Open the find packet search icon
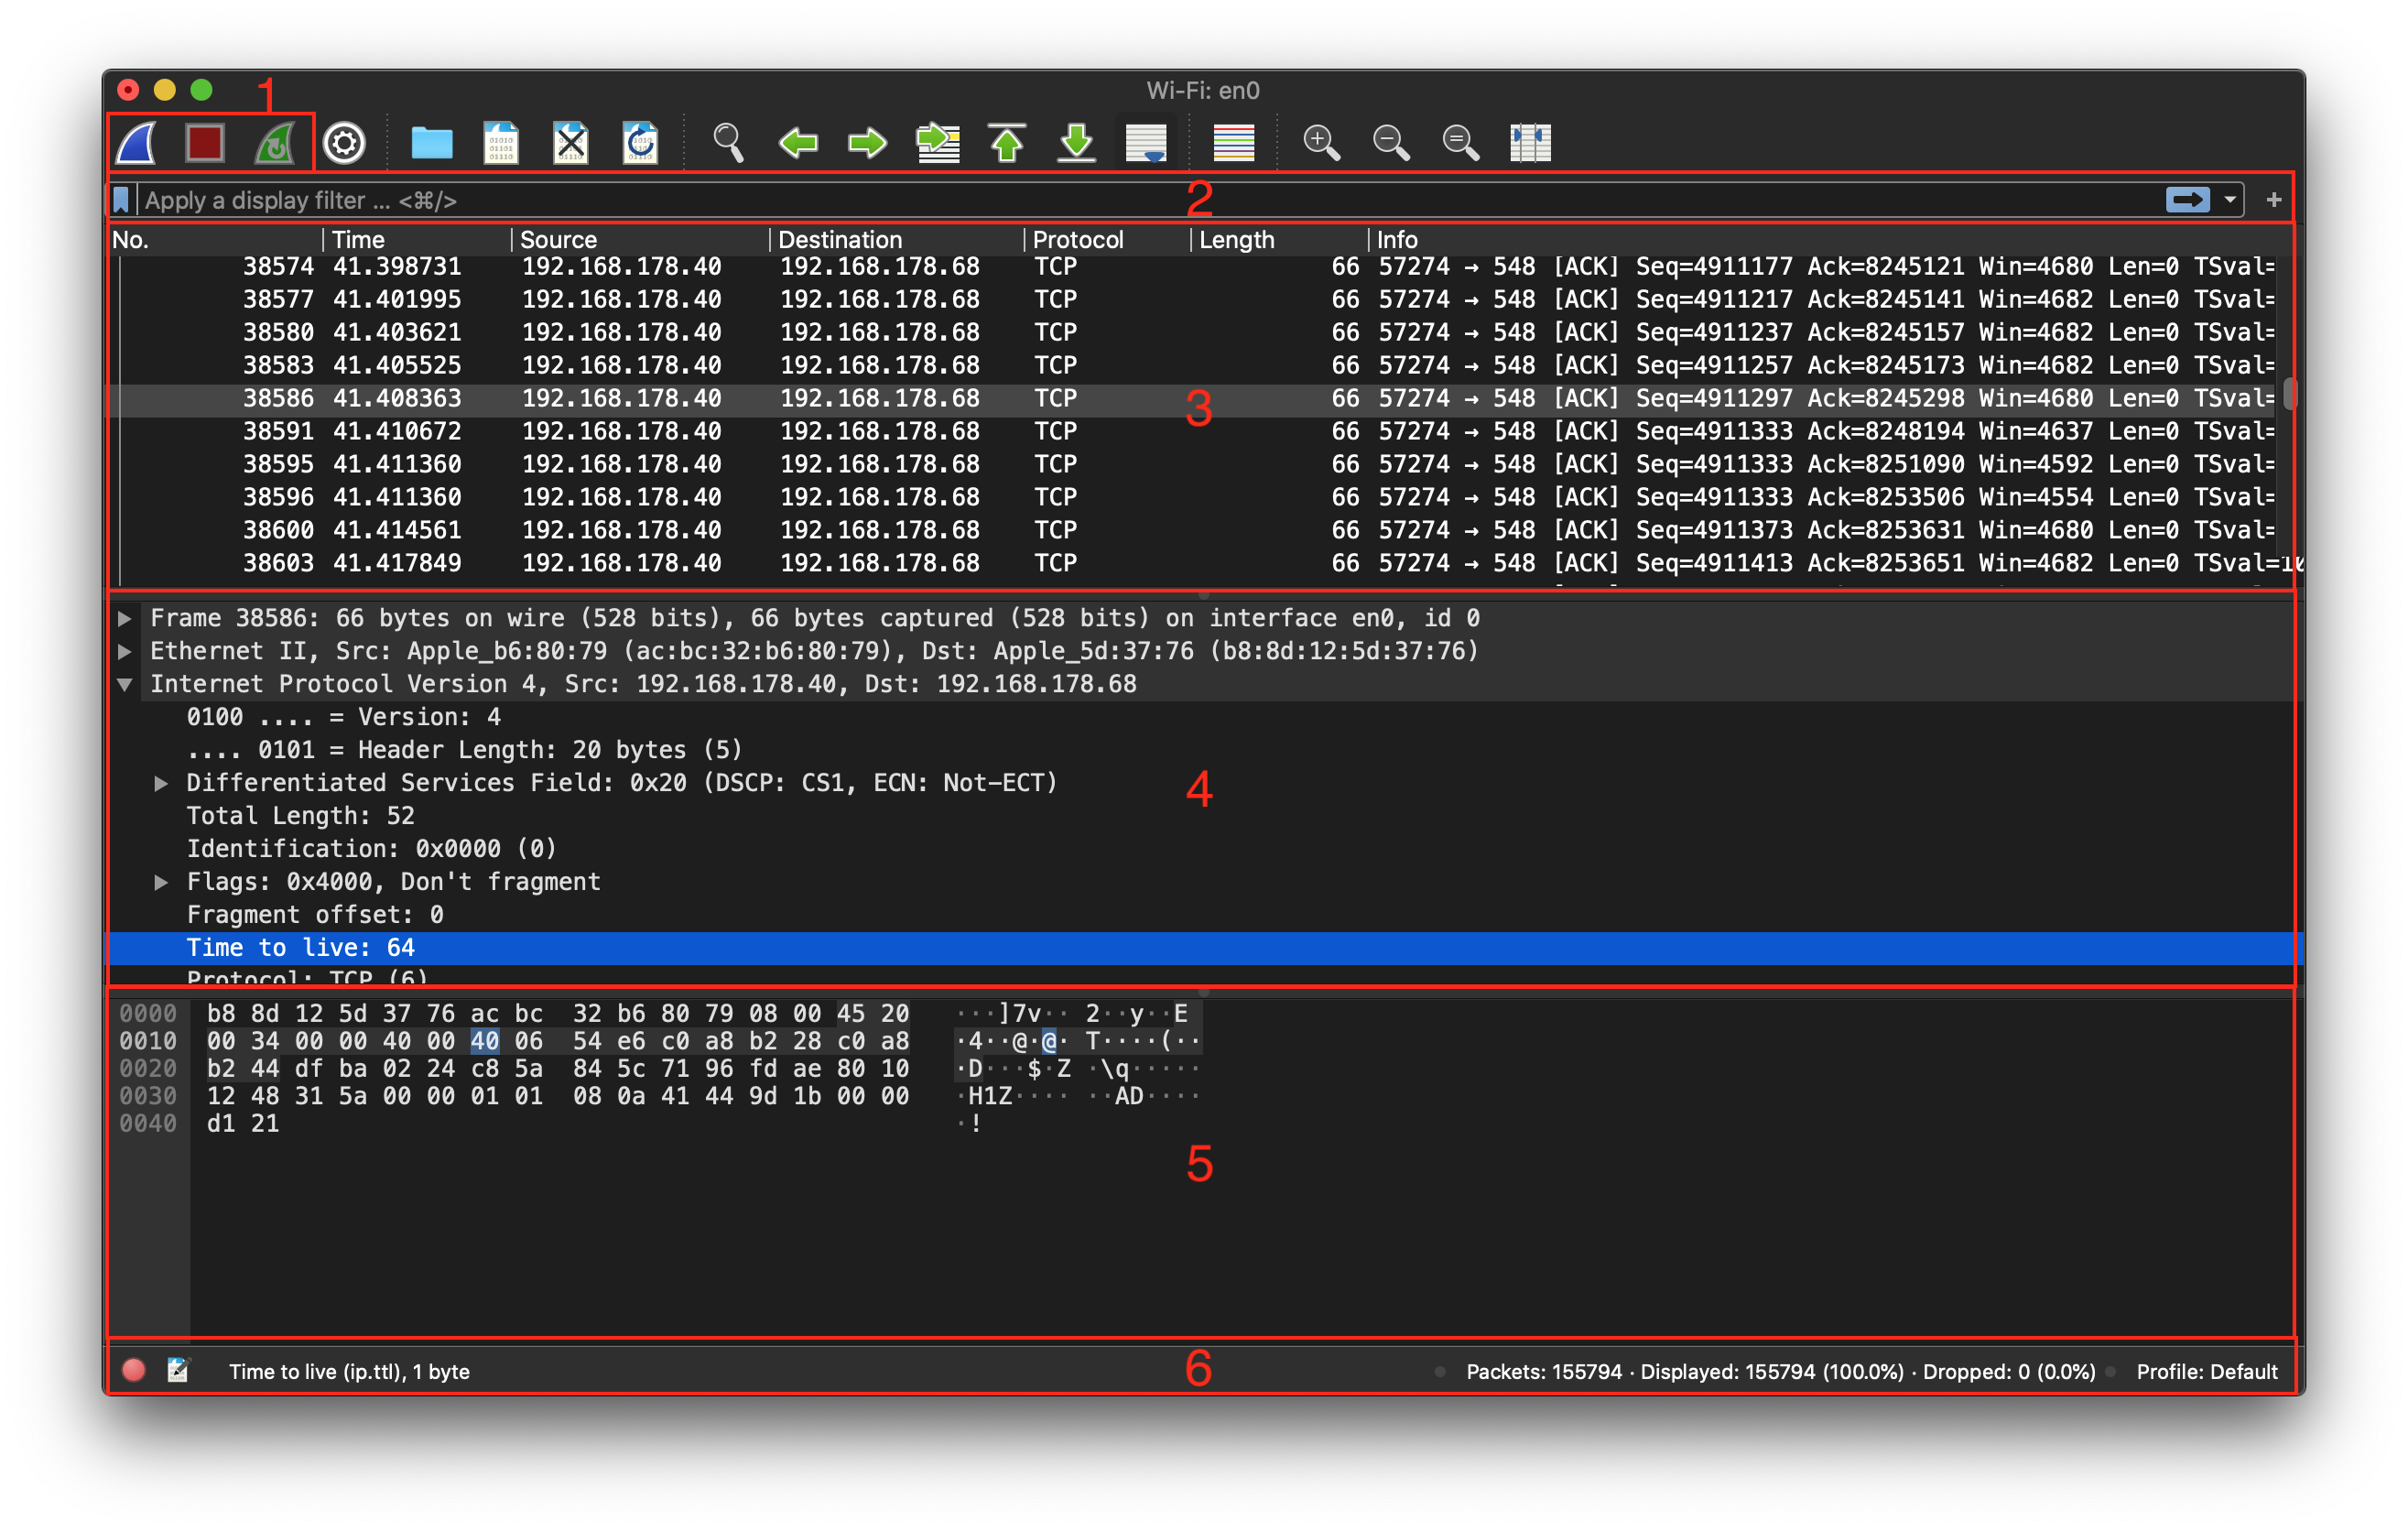Viewport: 2408px width, 1531px height. pyautogui.click(x=727, y=142)
